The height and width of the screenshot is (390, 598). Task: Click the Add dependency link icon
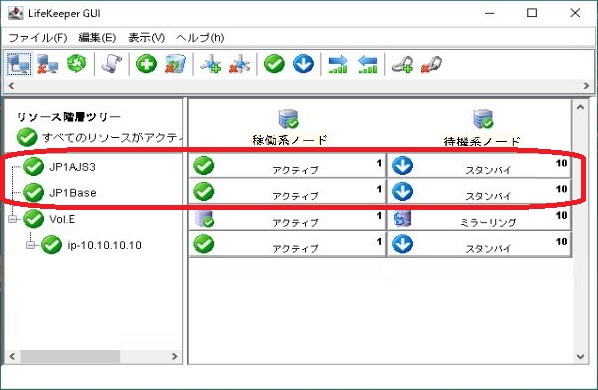pyautogui.click(x=403, y=64)
